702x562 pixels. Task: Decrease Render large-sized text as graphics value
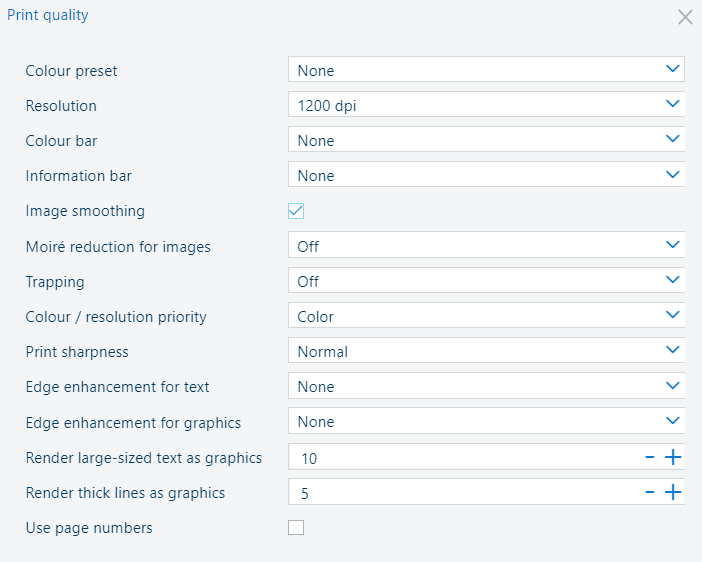point(650,457)
